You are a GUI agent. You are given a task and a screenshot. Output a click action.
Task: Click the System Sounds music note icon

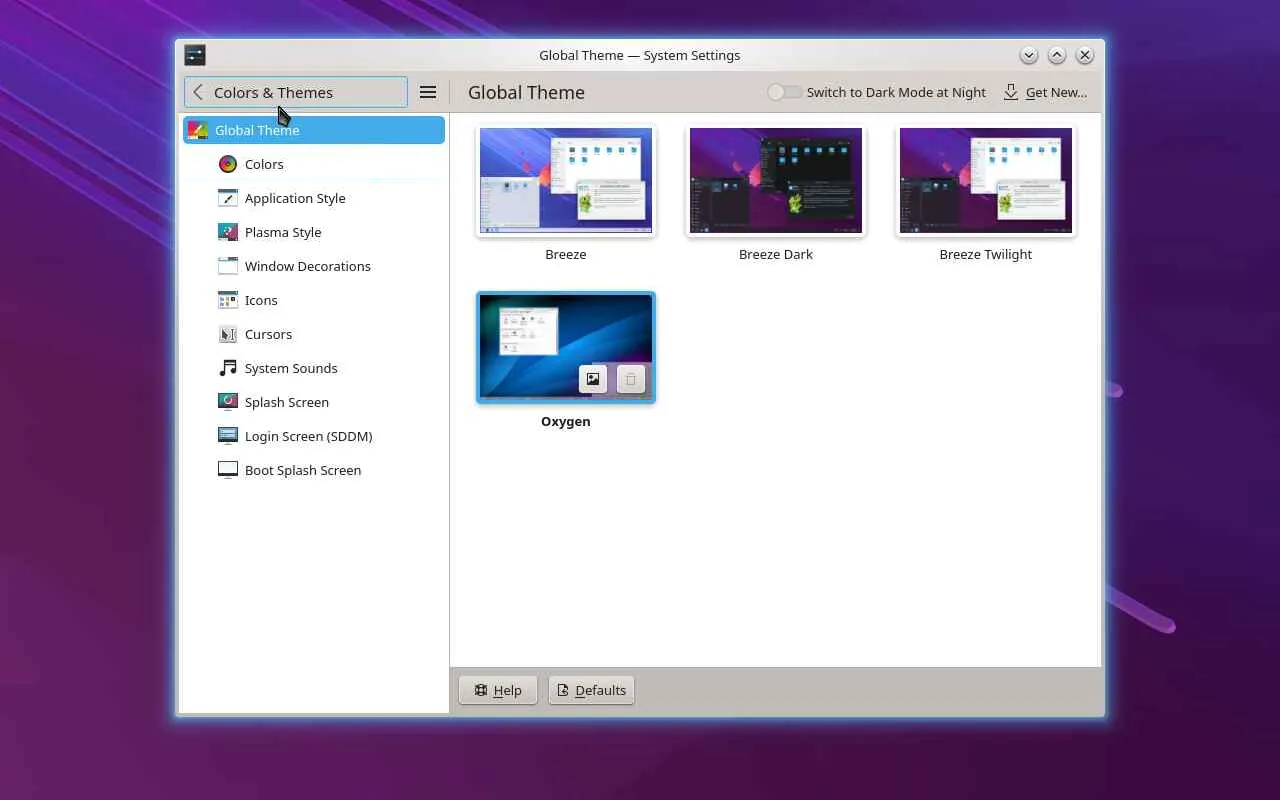coord(228,368)
